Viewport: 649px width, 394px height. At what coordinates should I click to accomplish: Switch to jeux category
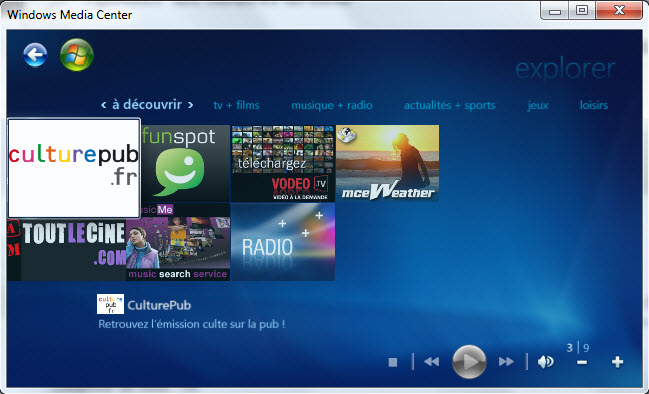click(538, 106)
